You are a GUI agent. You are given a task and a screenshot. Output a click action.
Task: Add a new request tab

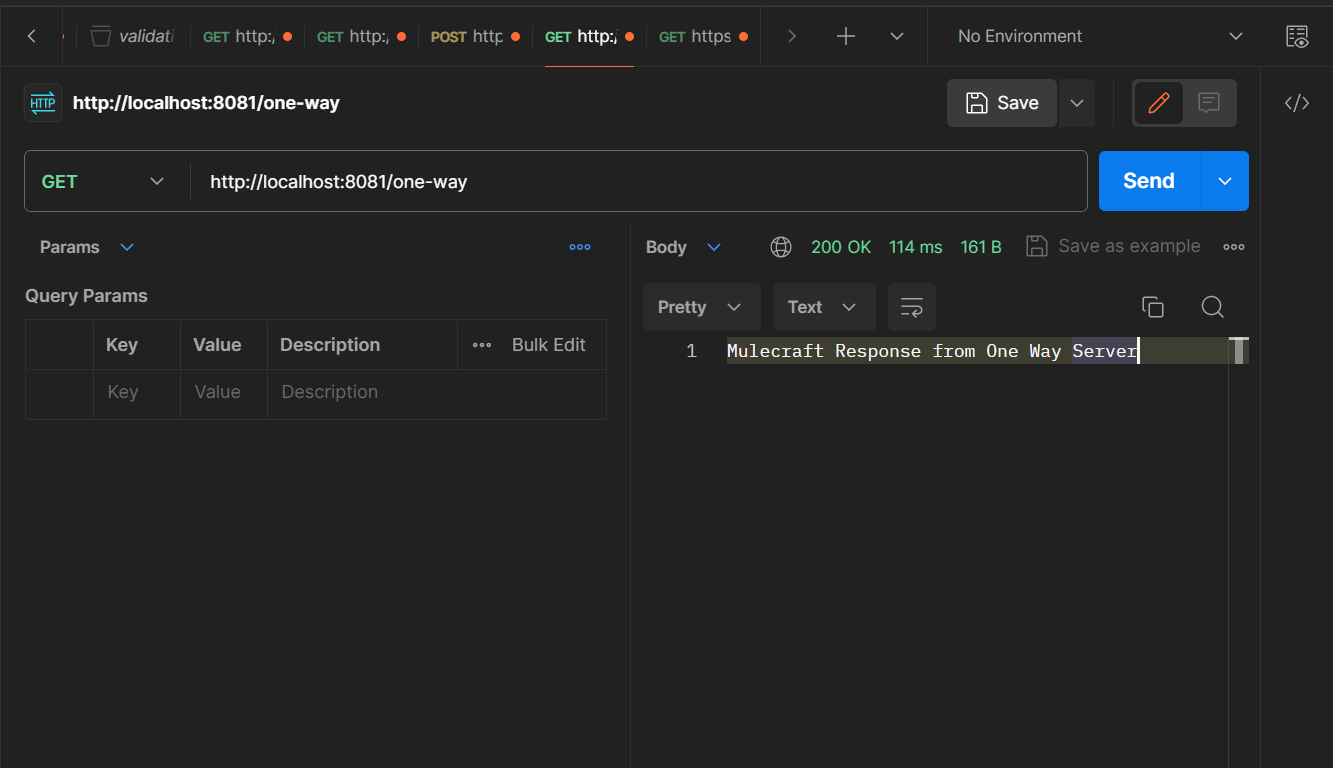(846, 37)
